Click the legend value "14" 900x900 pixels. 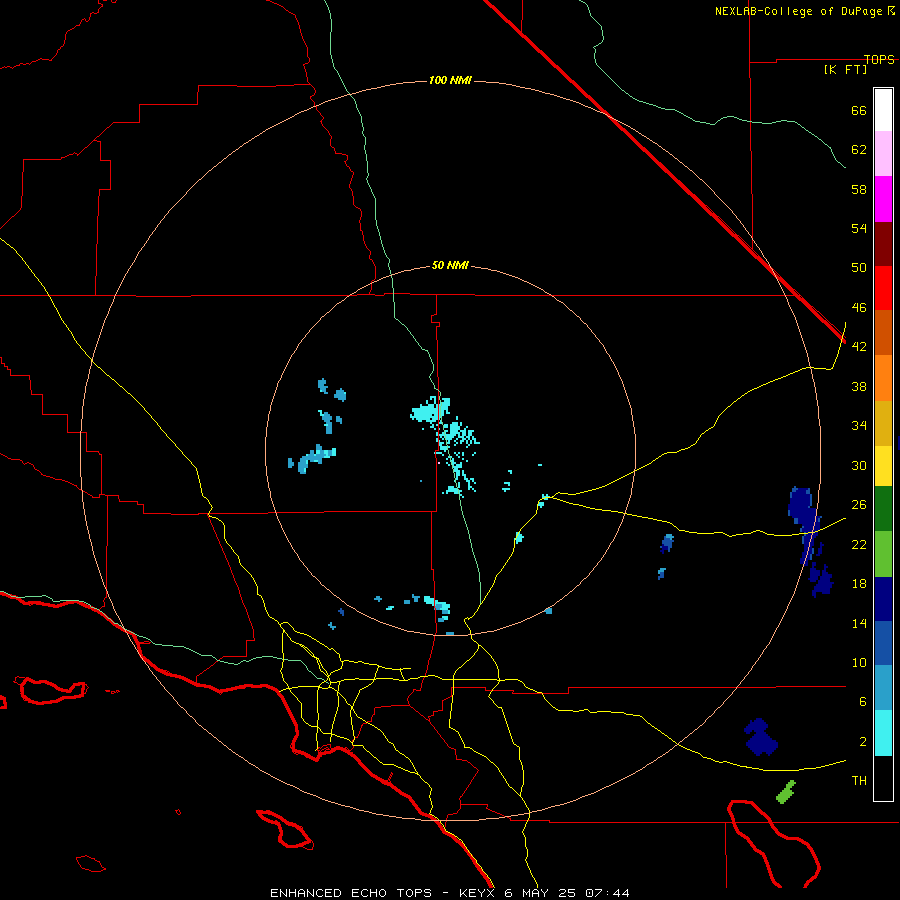pos(859,624)
